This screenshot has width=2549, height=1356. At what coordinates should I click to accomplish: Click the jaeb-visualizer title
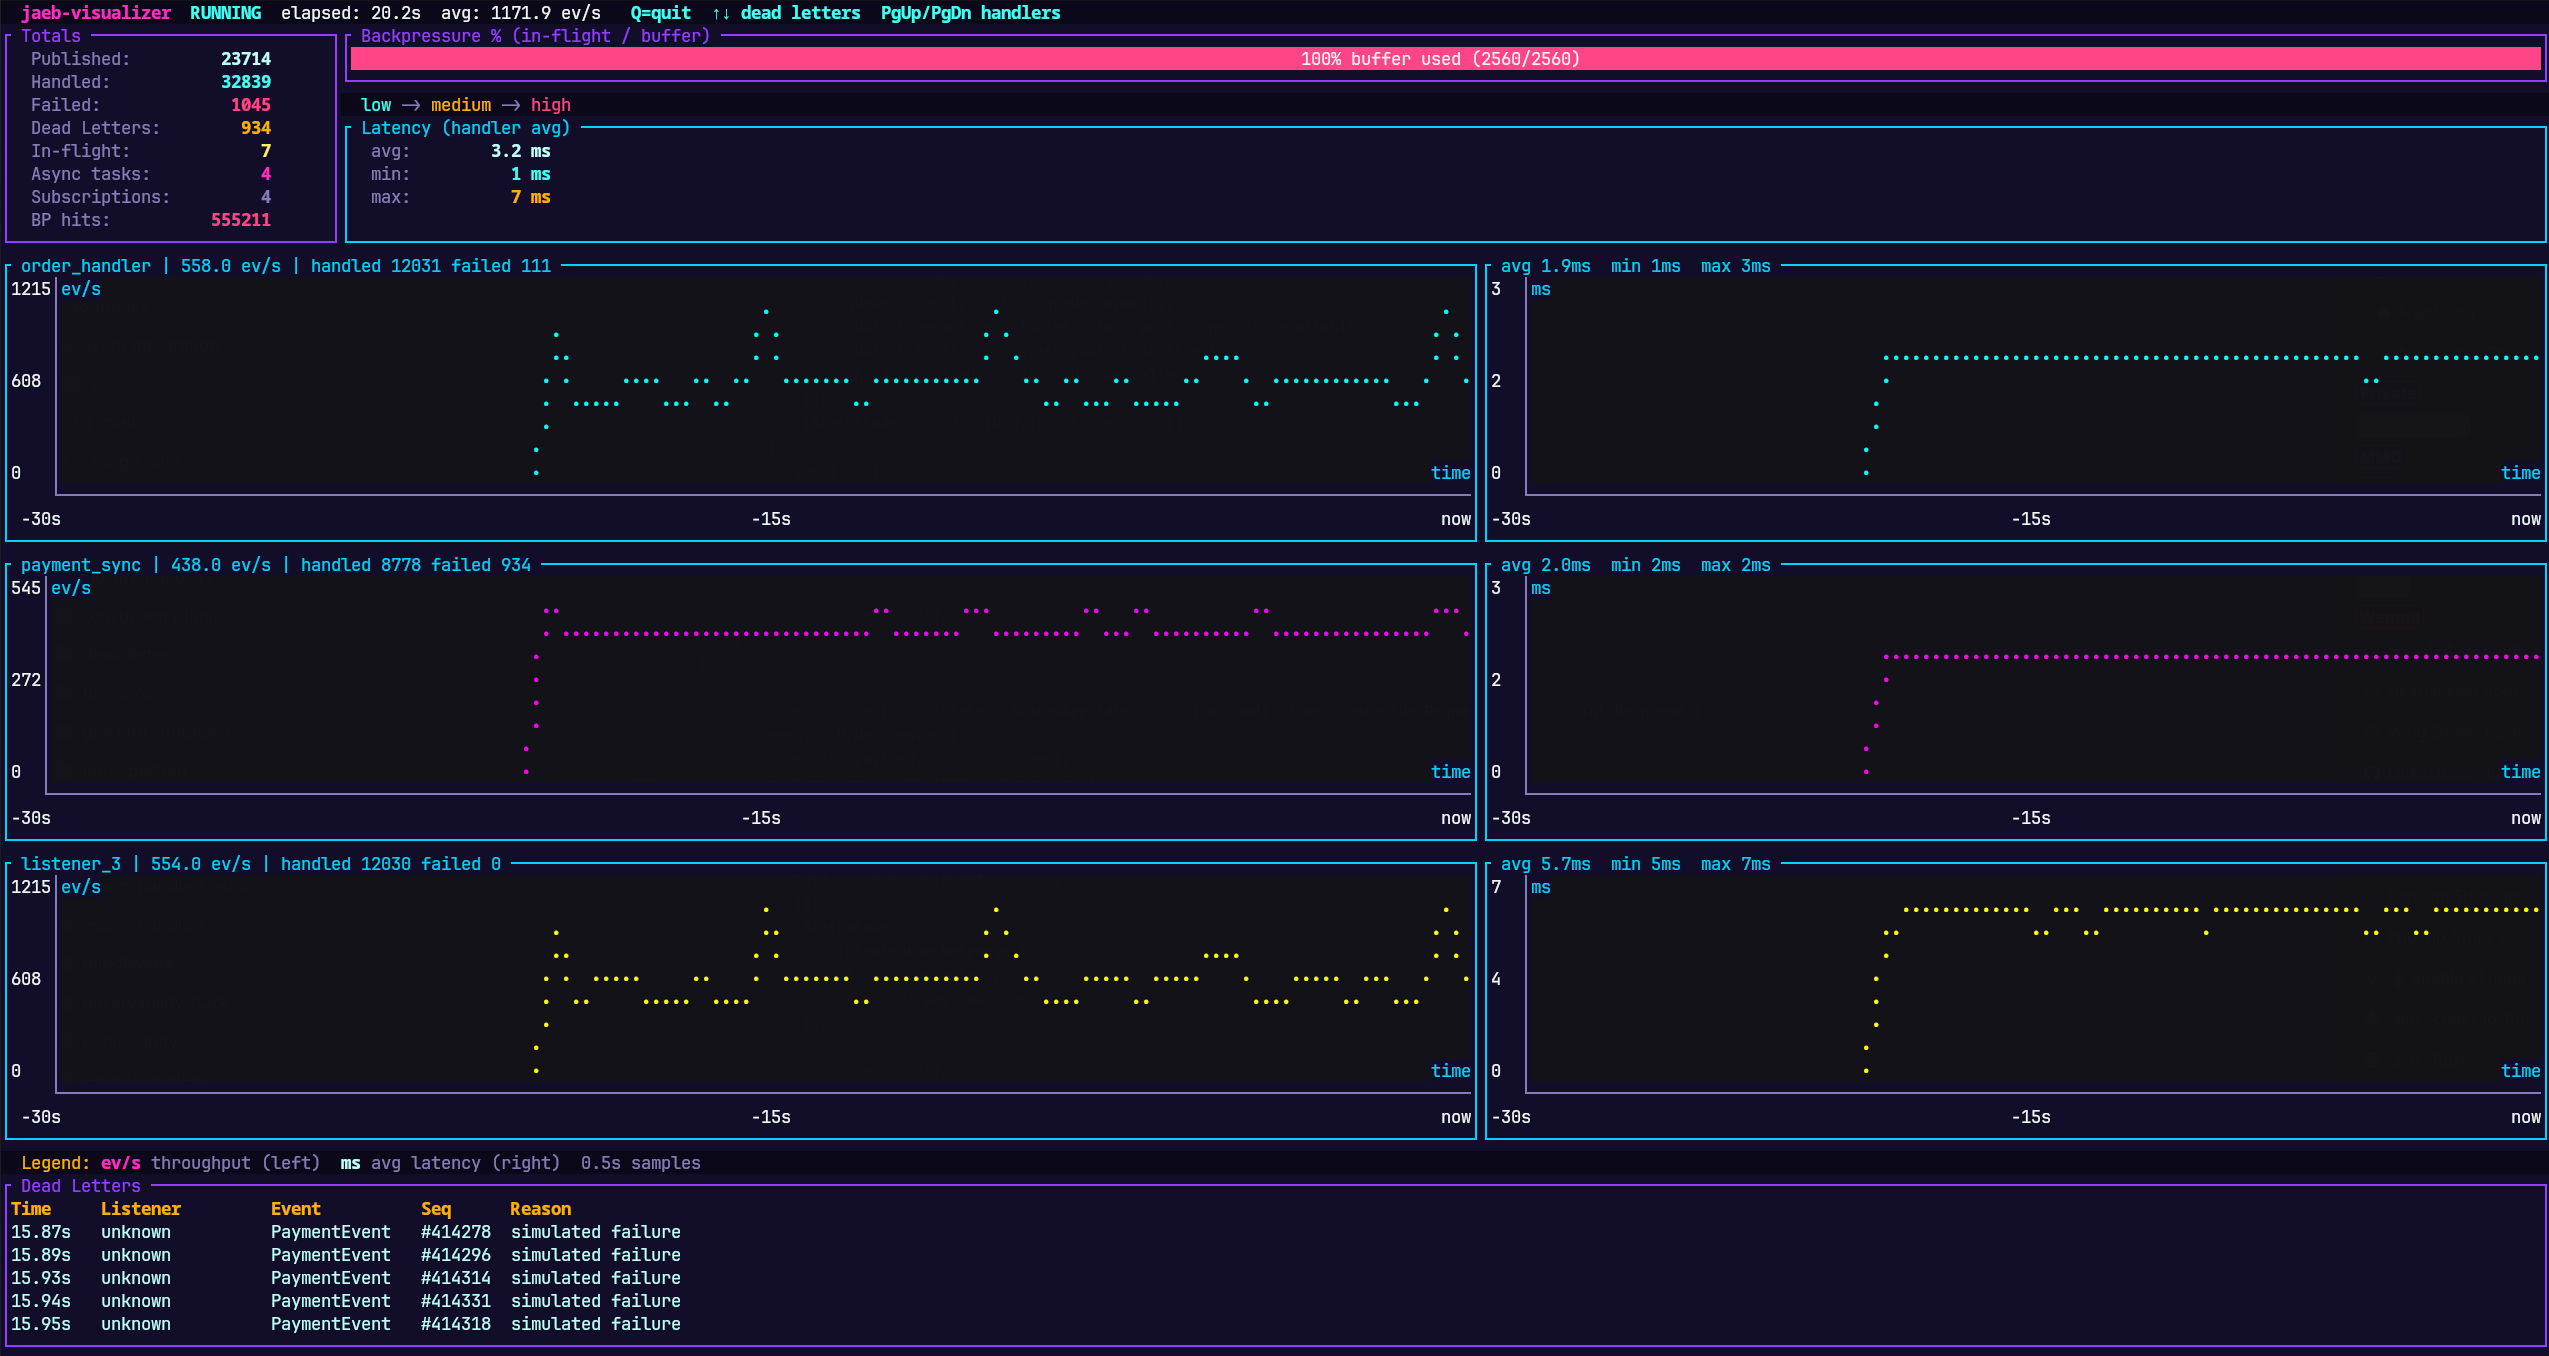(x=96, y=13)
